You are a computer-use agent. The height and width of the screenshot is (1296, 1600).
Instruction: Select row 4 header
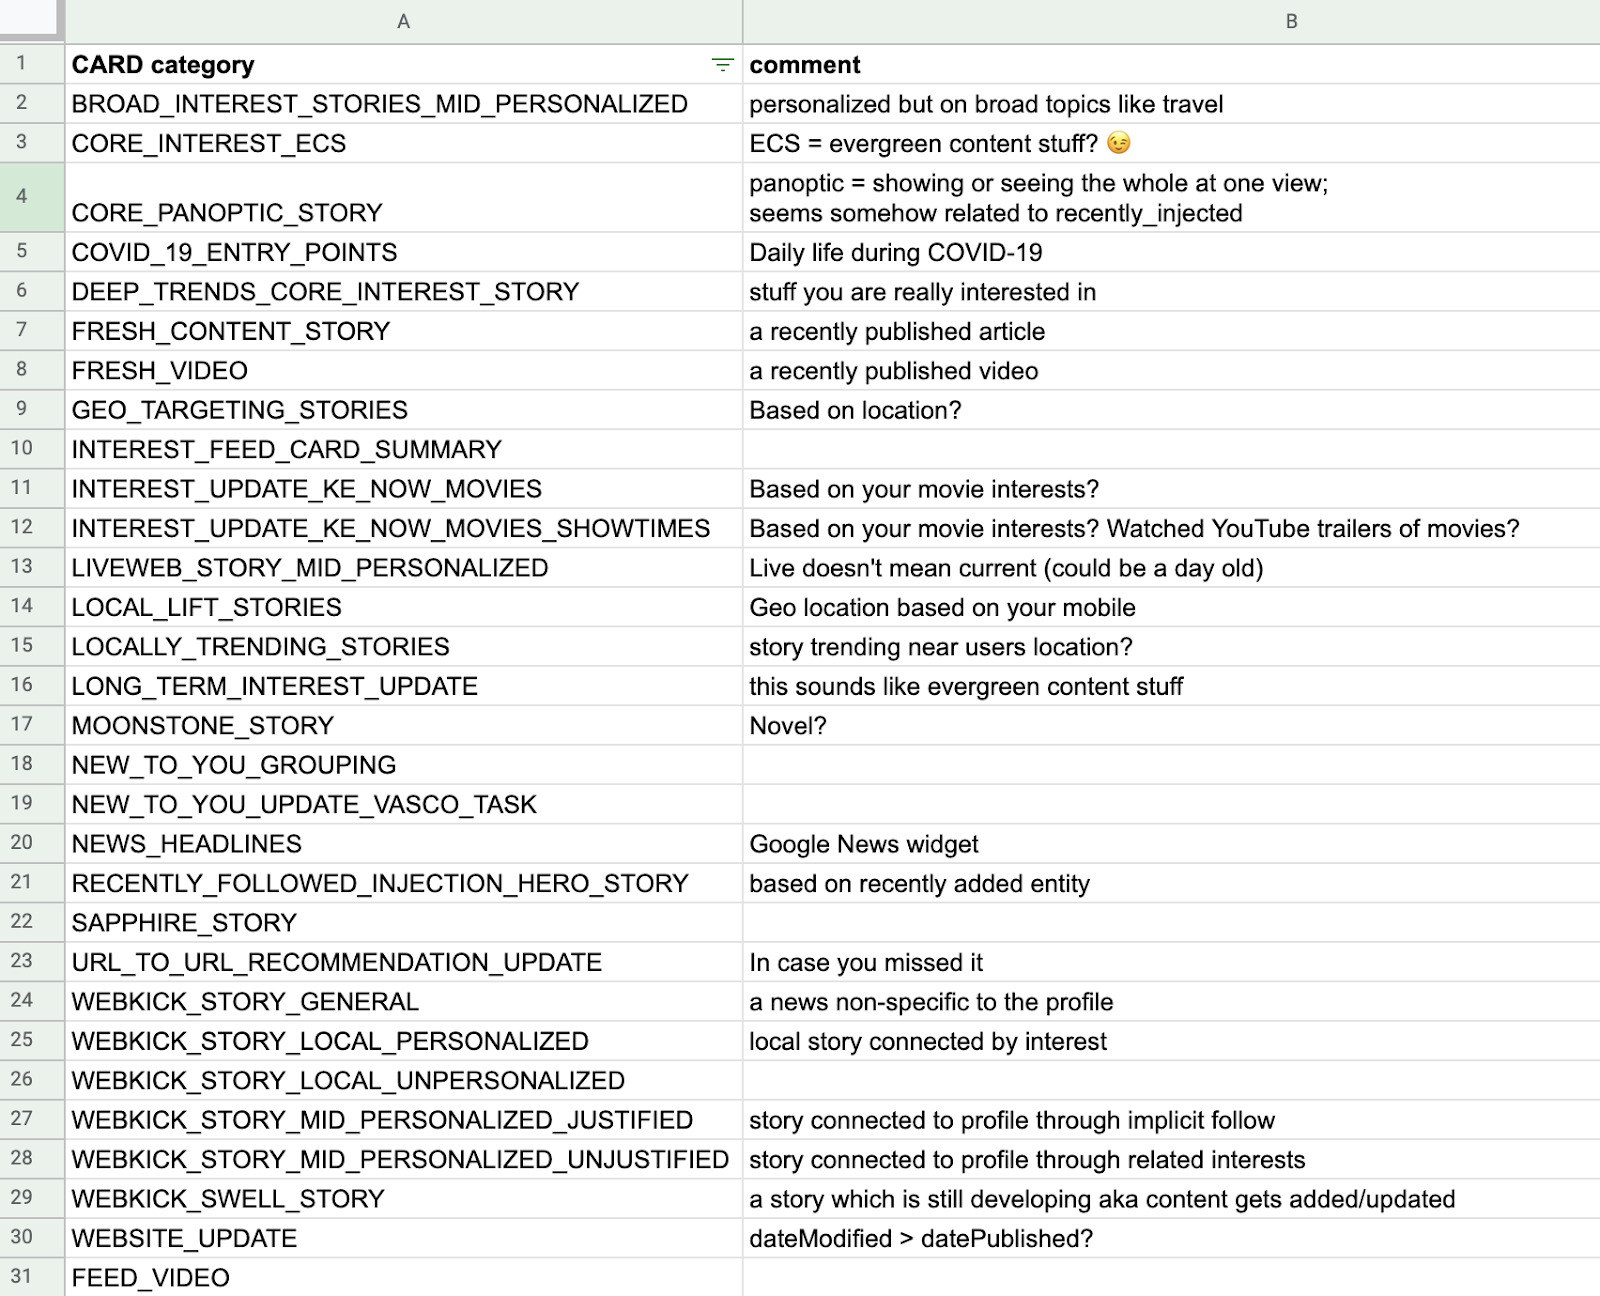pyautogui.click(x=22, y=197)
